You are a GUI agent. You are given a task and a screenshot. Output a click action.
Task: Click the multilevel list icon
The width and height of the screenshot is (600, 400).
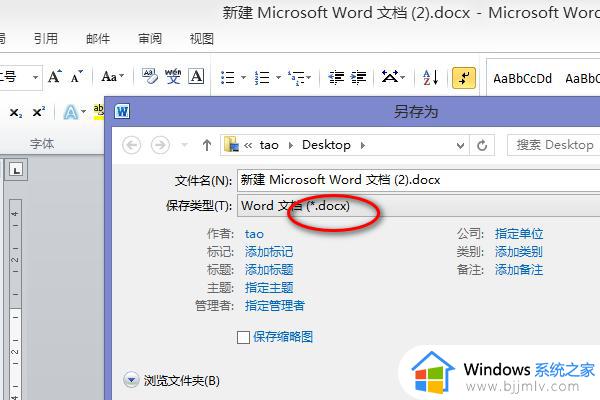296,78
